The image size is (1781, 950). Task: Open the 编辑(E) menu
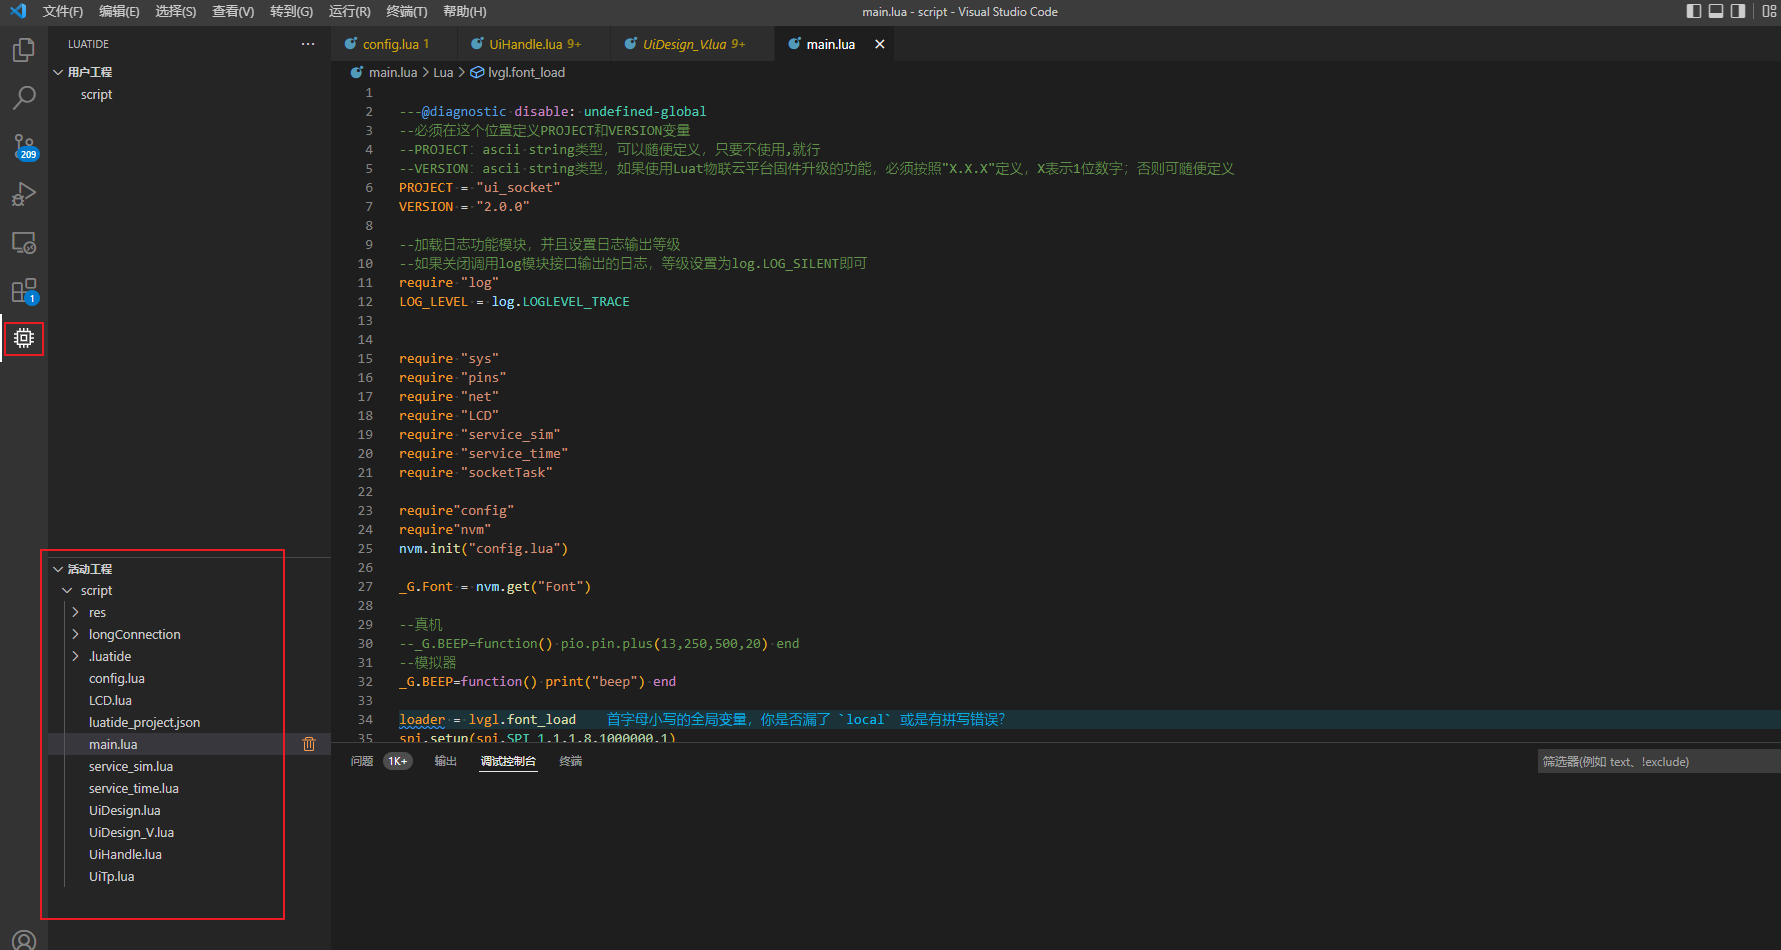[119, 11]
